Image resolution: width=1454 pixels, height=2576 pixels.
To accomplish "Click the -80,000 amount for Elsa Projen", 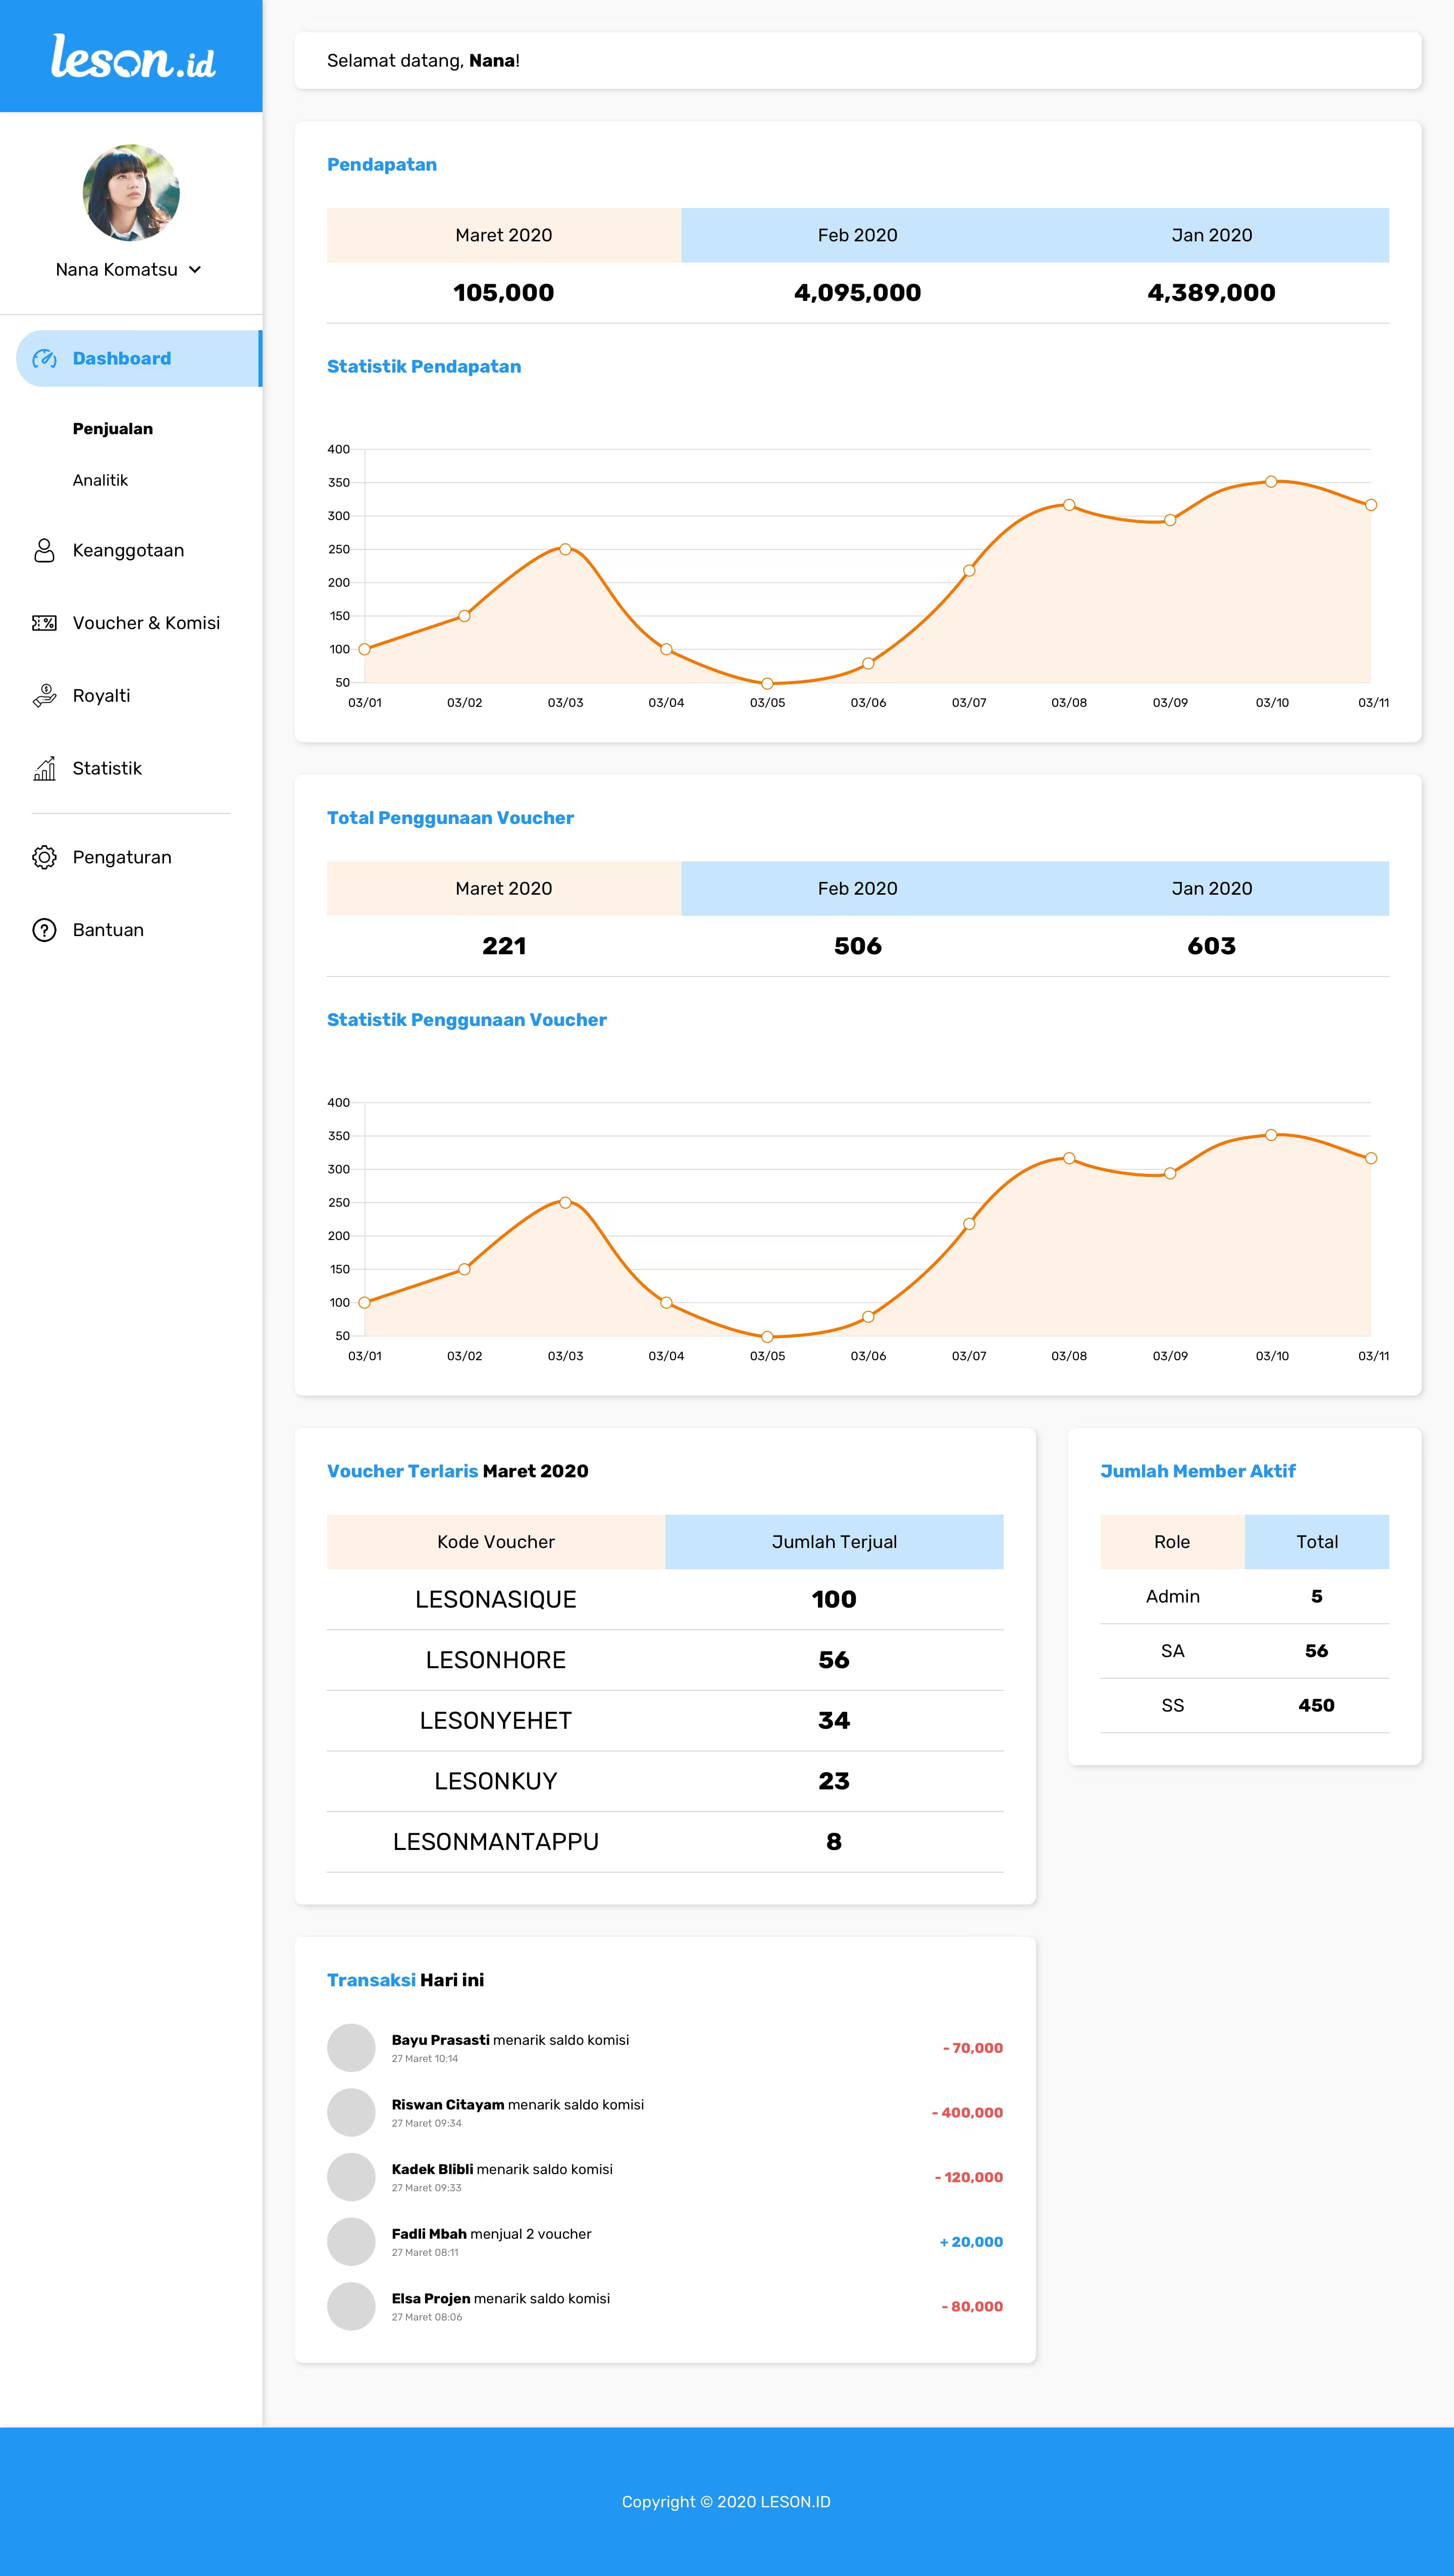I will coord(972,2306).
